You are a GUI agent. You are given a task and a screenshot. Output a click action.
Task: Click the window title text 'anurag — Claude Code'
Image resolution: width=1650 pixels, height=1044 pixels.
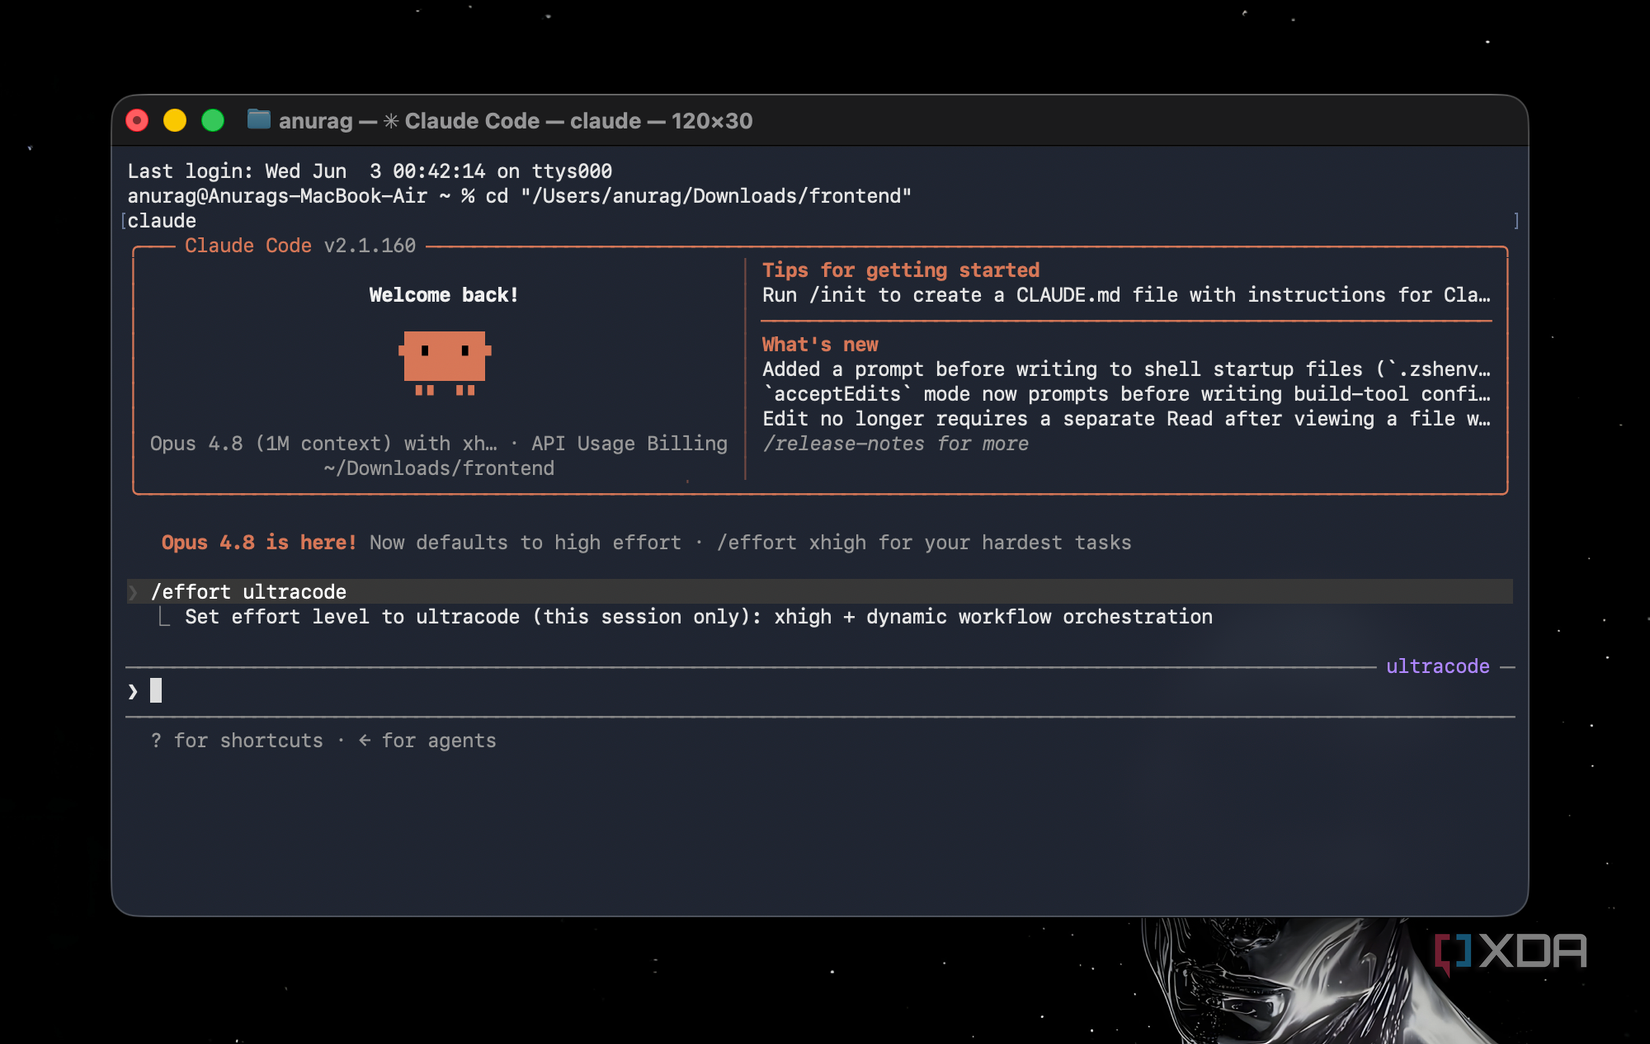(516, 121)
